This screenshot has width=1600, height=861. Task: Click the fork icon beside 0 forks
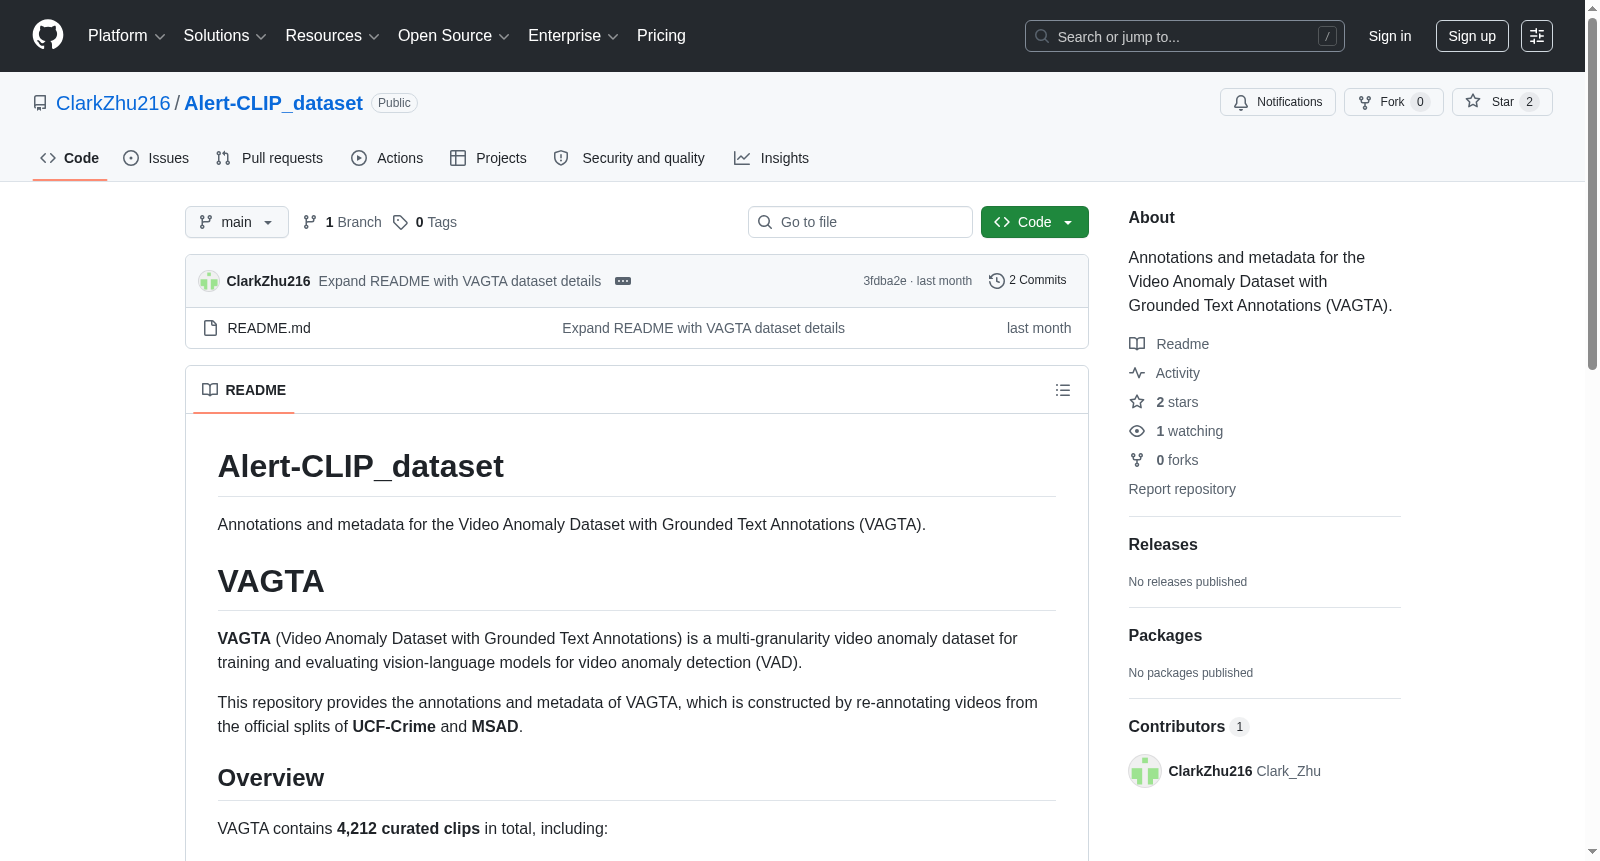pos(1137,460)
